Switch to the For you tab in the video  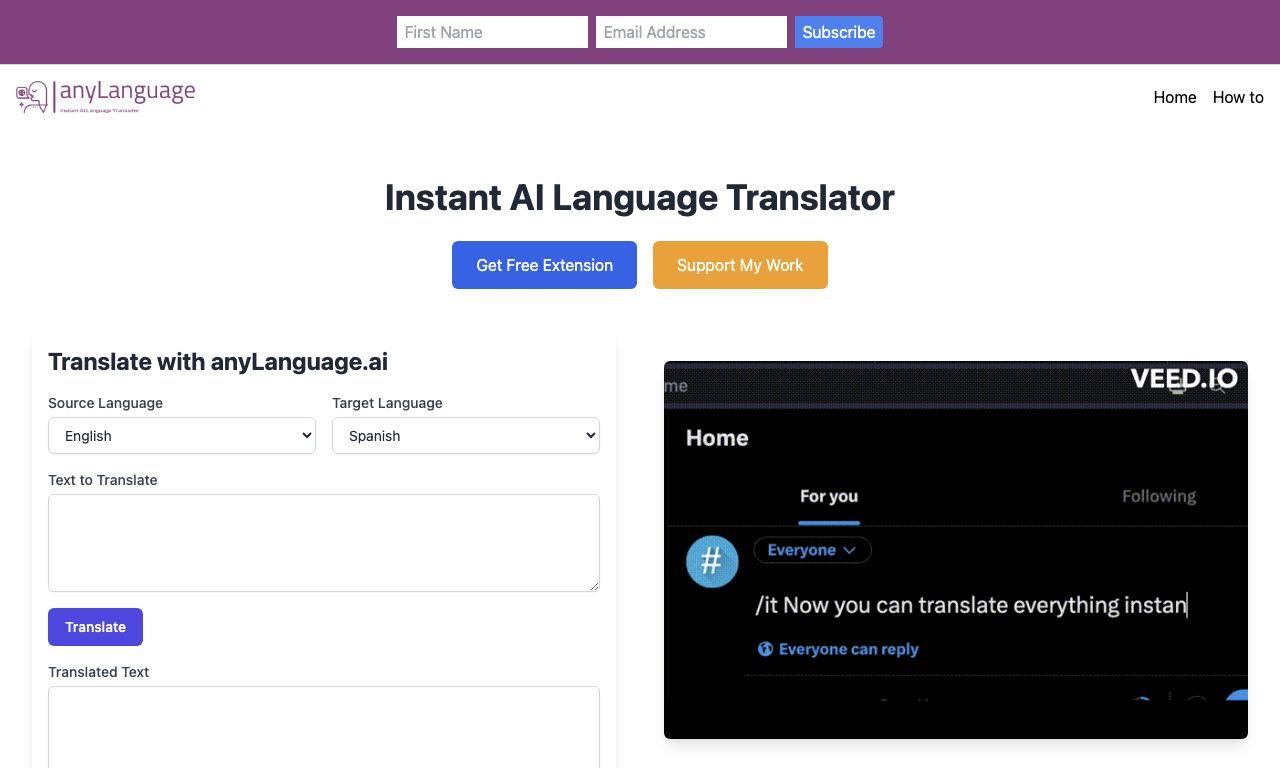pos(829,496)
